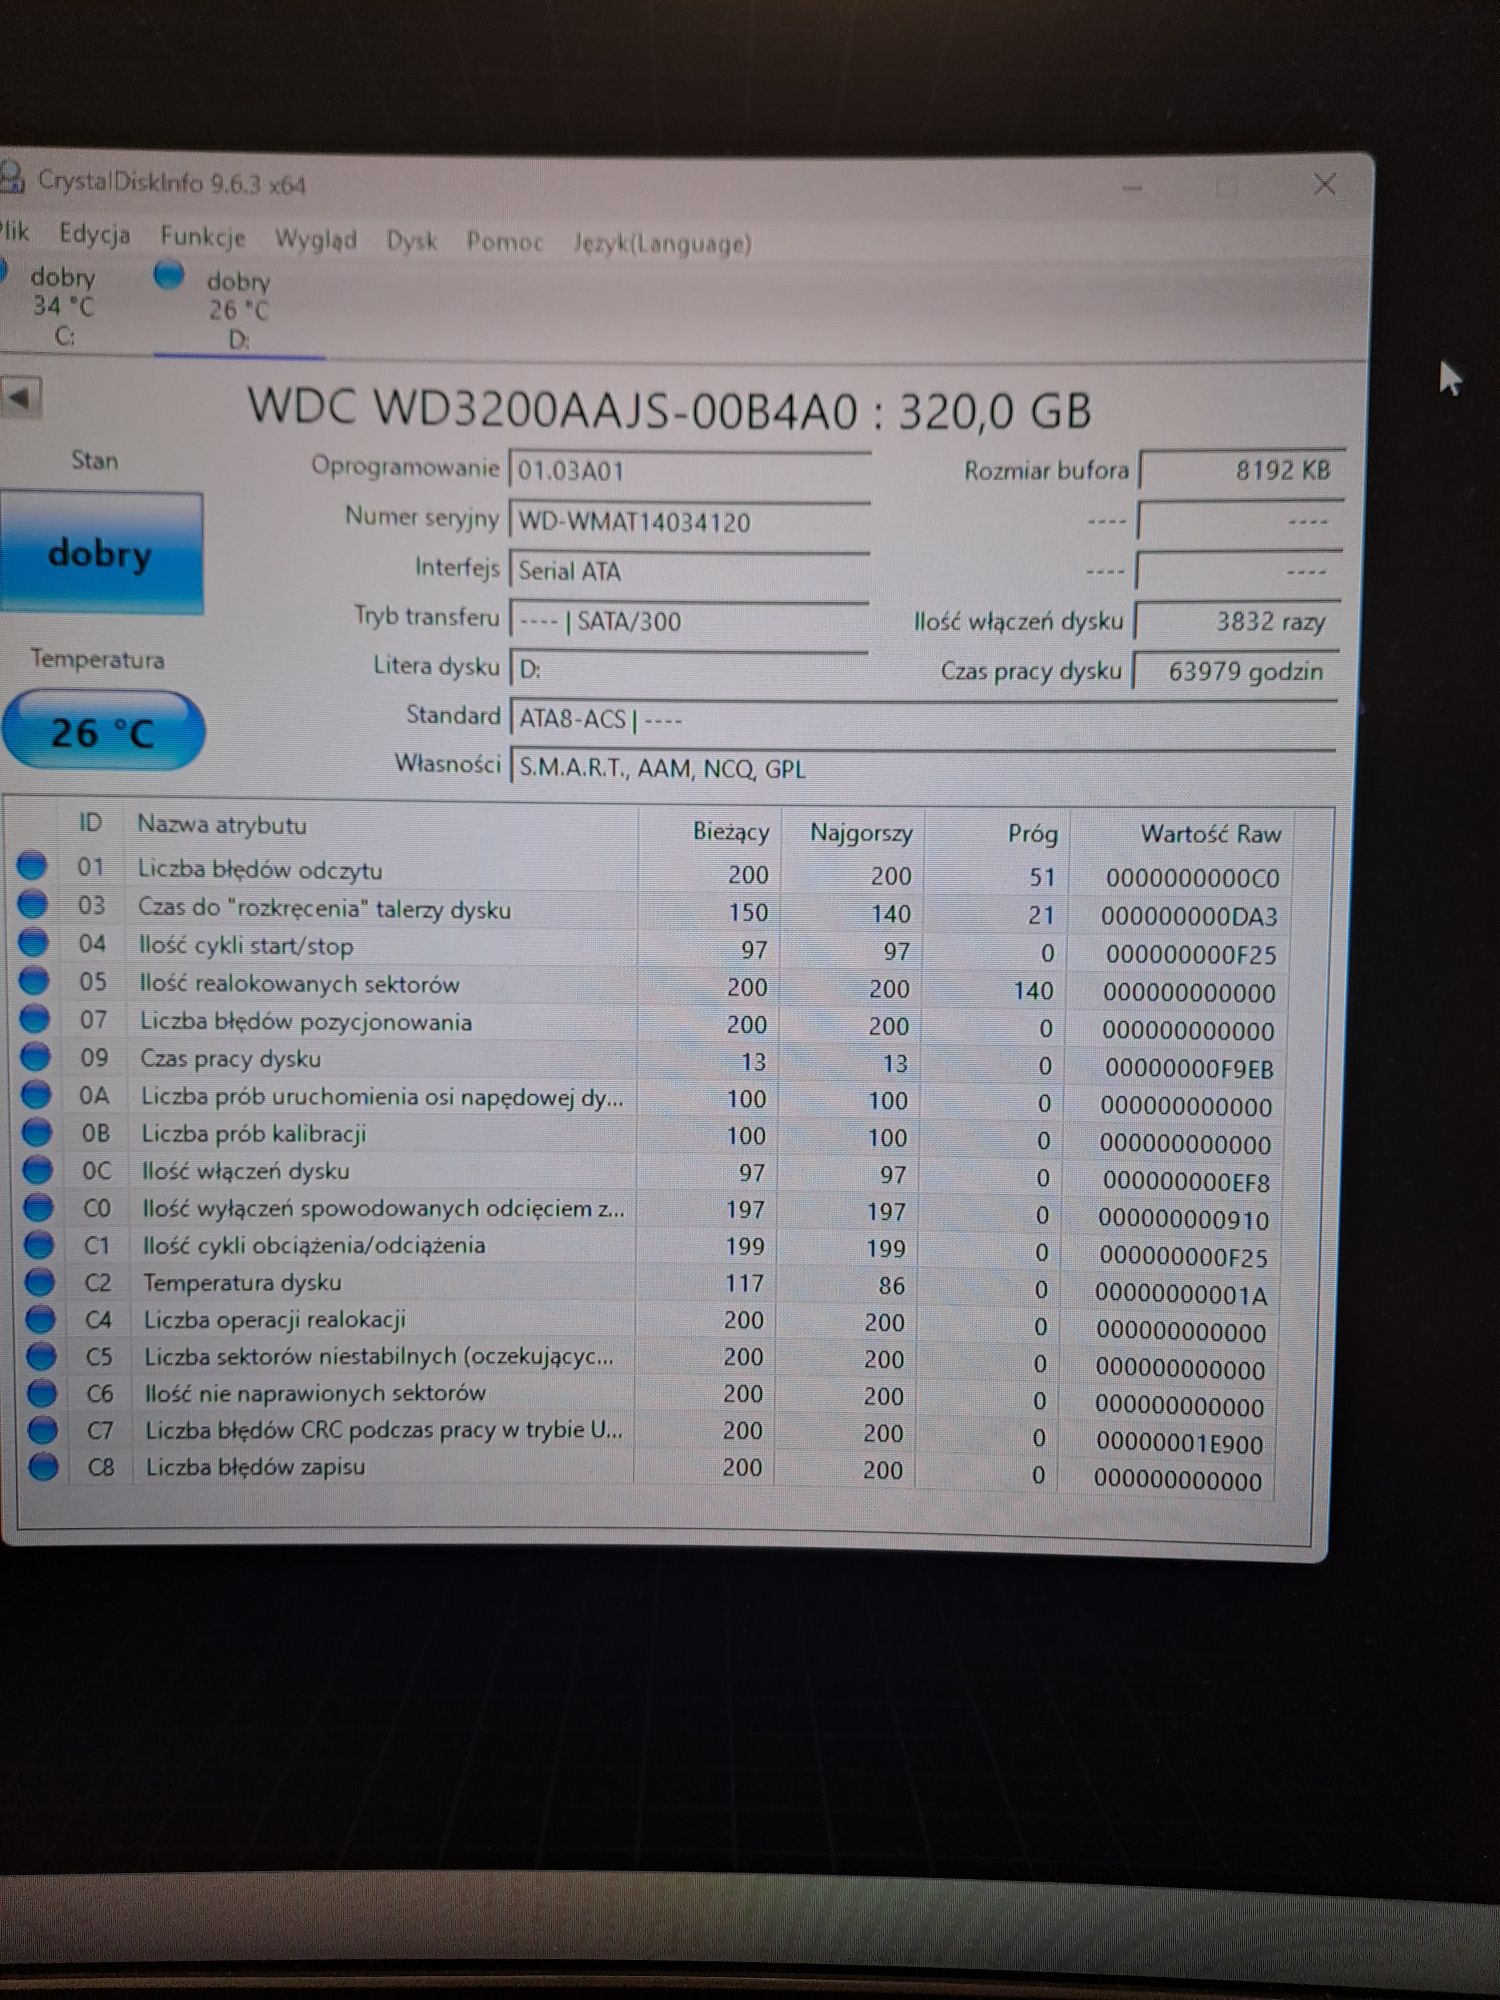1500x2000 pixels.
Task: Click status circle of attribute 09 row
Action: click(x=35, y=1056)
